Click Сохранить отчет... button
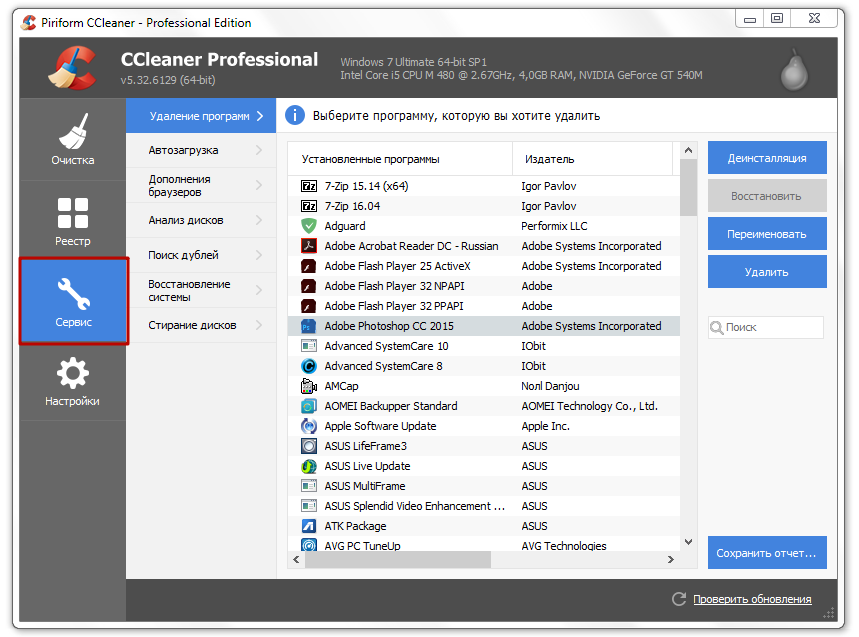 [767, 553]
